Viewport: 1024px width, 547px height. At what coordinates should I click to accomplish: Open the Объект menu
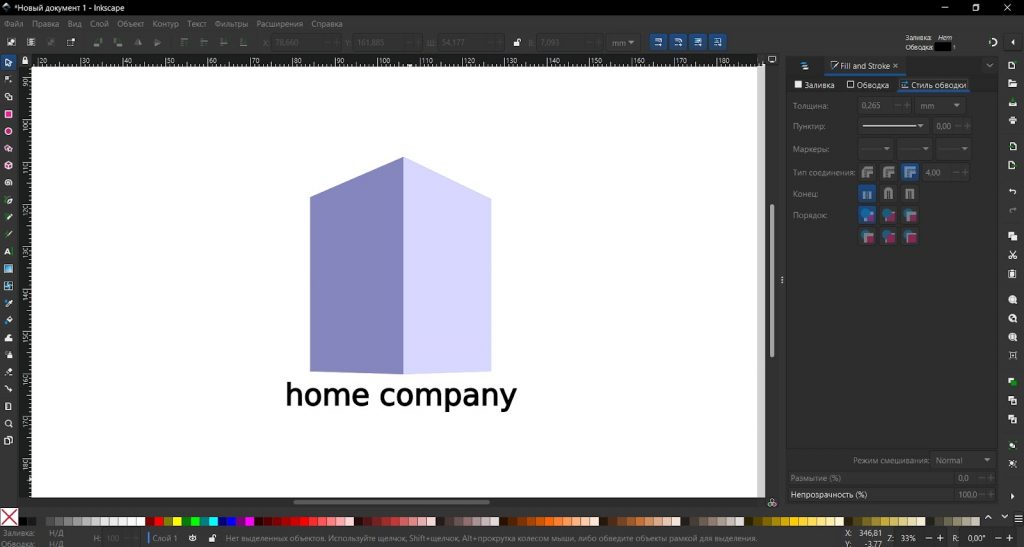131,23
